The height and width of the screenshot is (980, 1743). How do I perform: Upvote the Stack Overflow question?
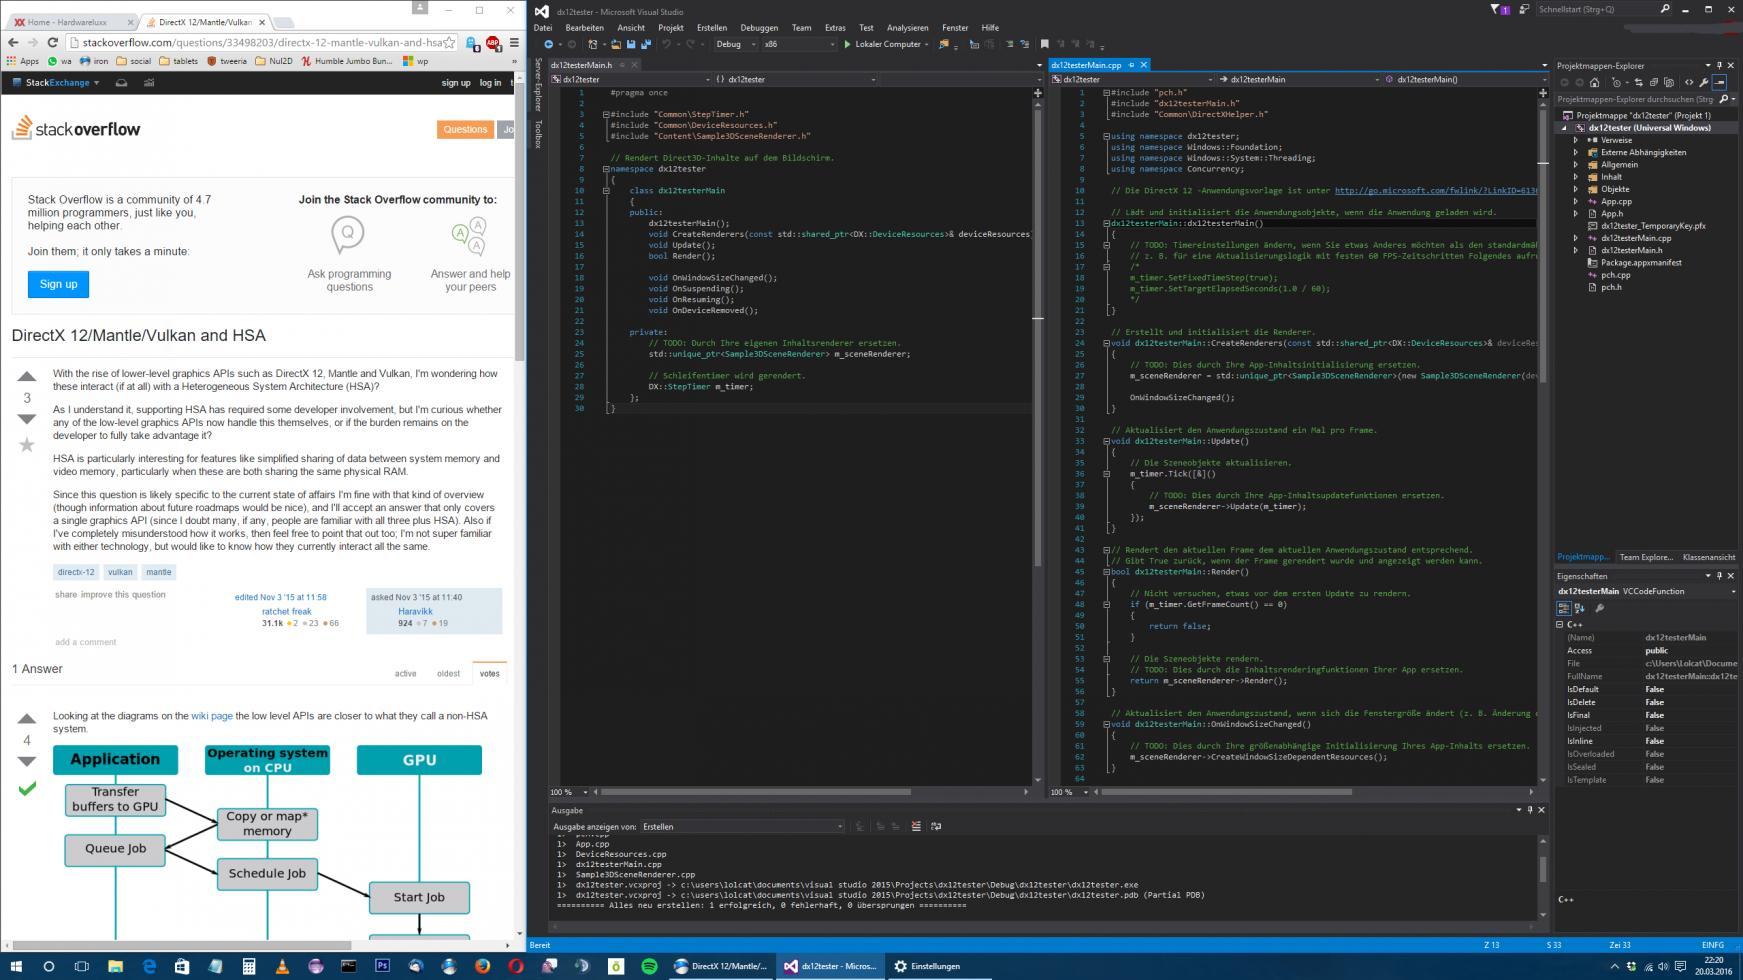27,376
